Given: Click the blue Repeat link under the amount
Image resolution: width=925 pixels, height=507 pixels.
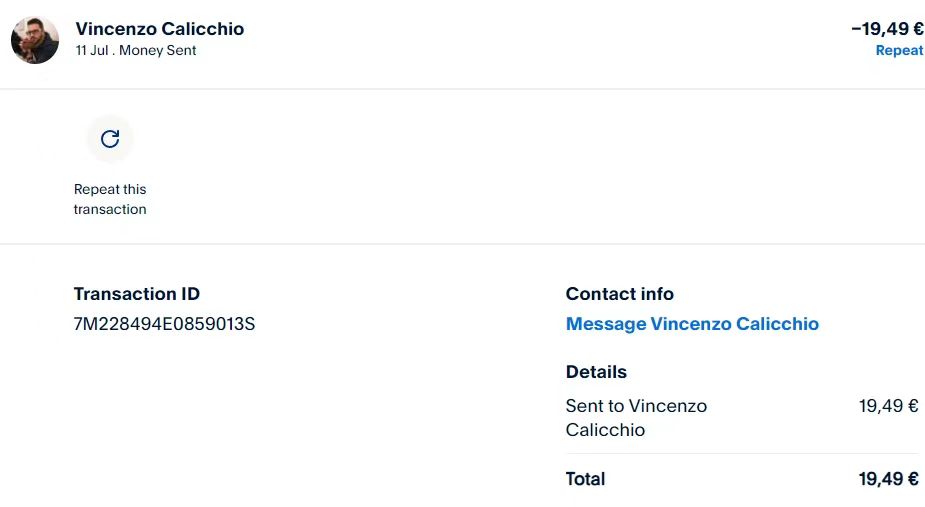Looking at the screenshot, I should (x=899, y=51).
